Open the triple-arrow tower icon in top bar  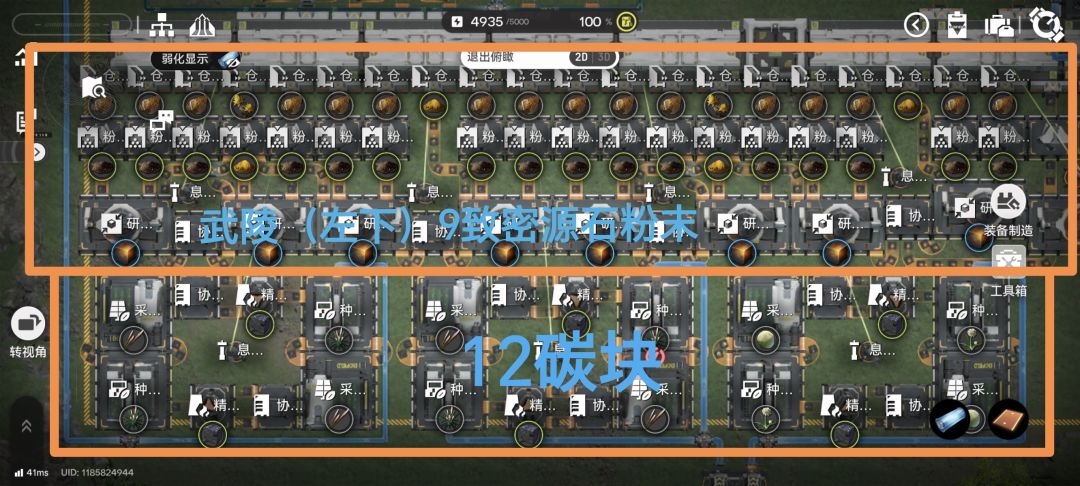tap(202, 25)
